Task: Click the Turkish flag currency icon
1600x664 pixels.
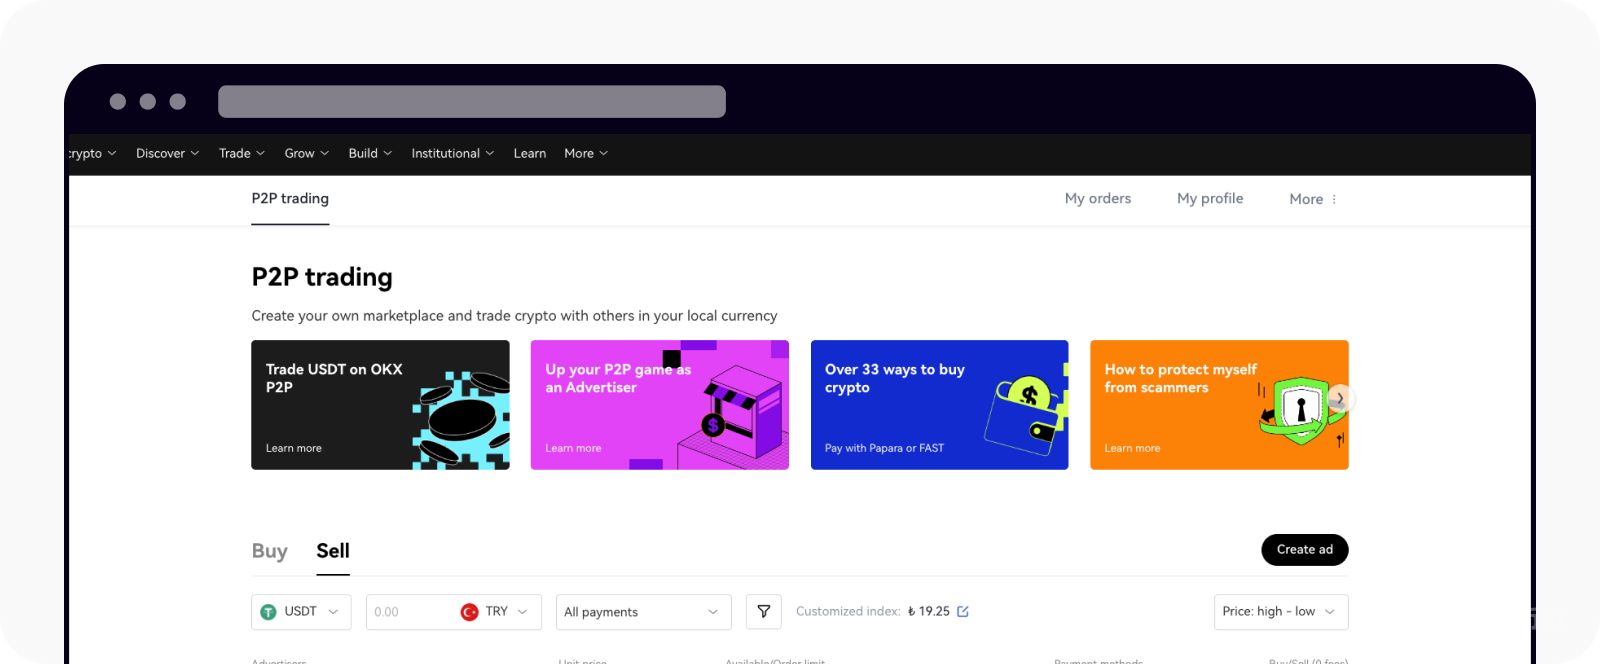Action: pos(469,612)
